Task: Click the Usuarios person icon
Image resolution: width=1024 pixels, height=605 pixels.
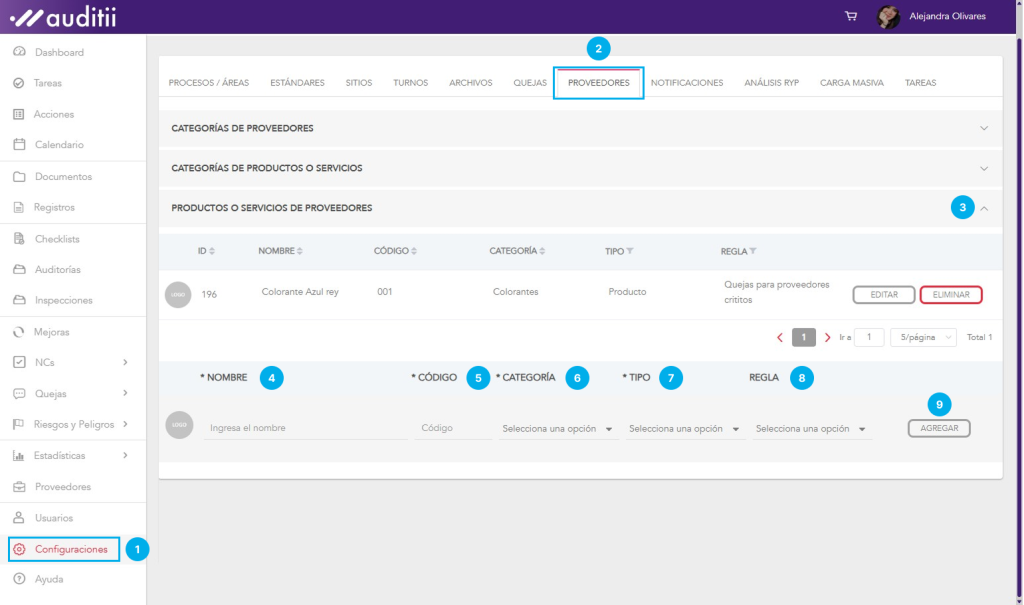Action: tap(19, 518)
